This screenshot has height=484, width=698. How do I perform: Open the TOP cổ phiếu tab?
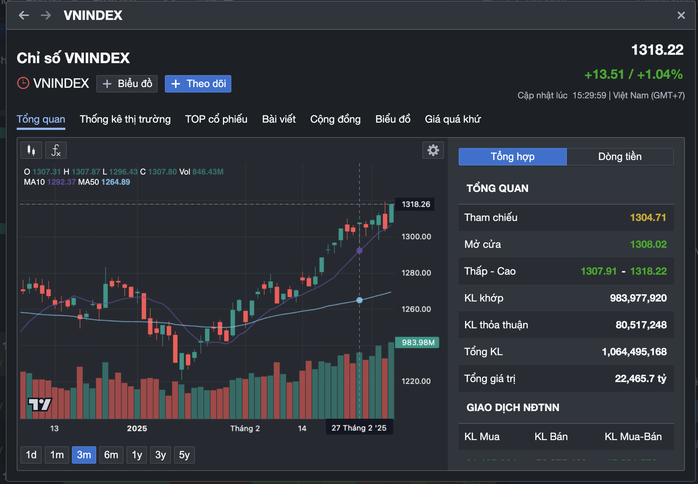(x=216, y=119)
